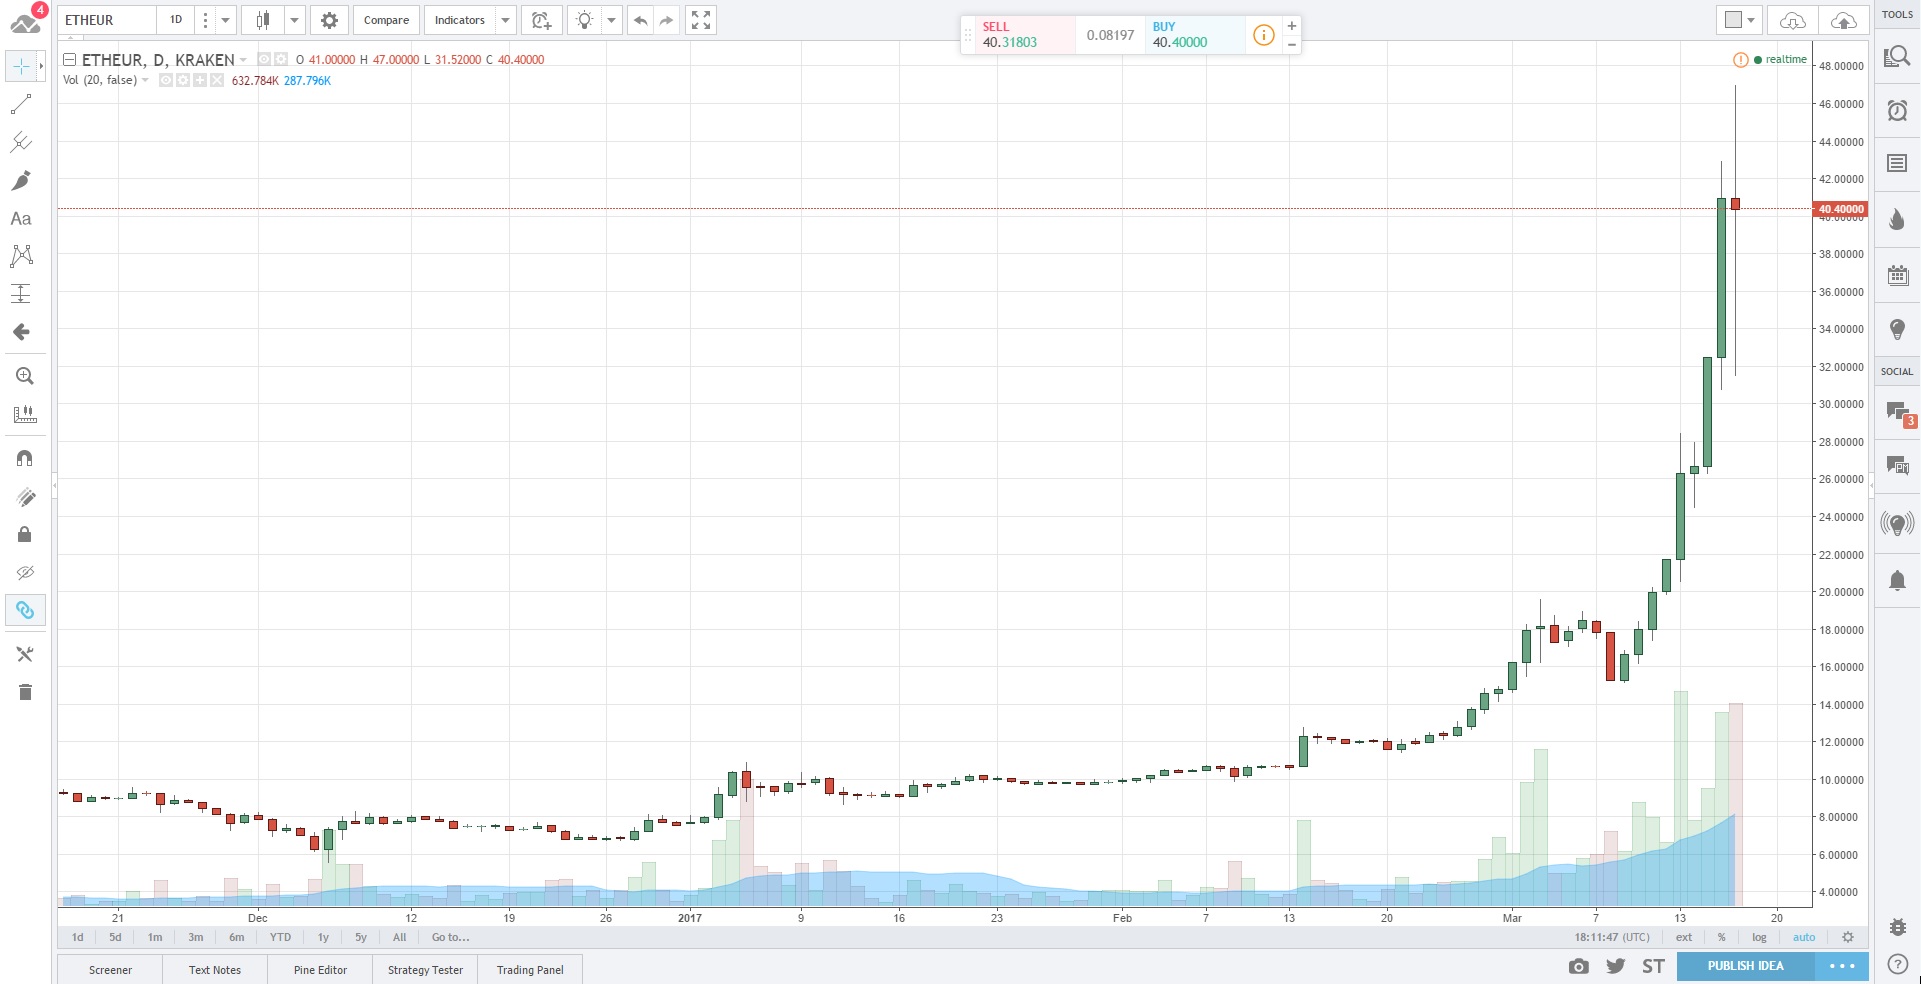Click the left sidebar back arrow icon
Viewport: 1921px width, 984px height.
pos(21,332)
